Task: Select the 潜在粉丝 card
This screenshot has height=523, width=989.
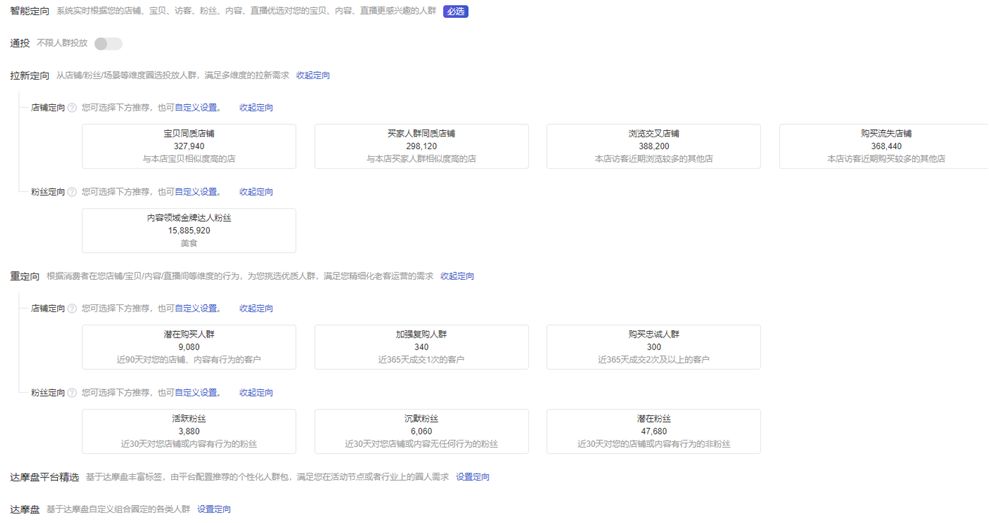Action: click(x=653, y=432)
